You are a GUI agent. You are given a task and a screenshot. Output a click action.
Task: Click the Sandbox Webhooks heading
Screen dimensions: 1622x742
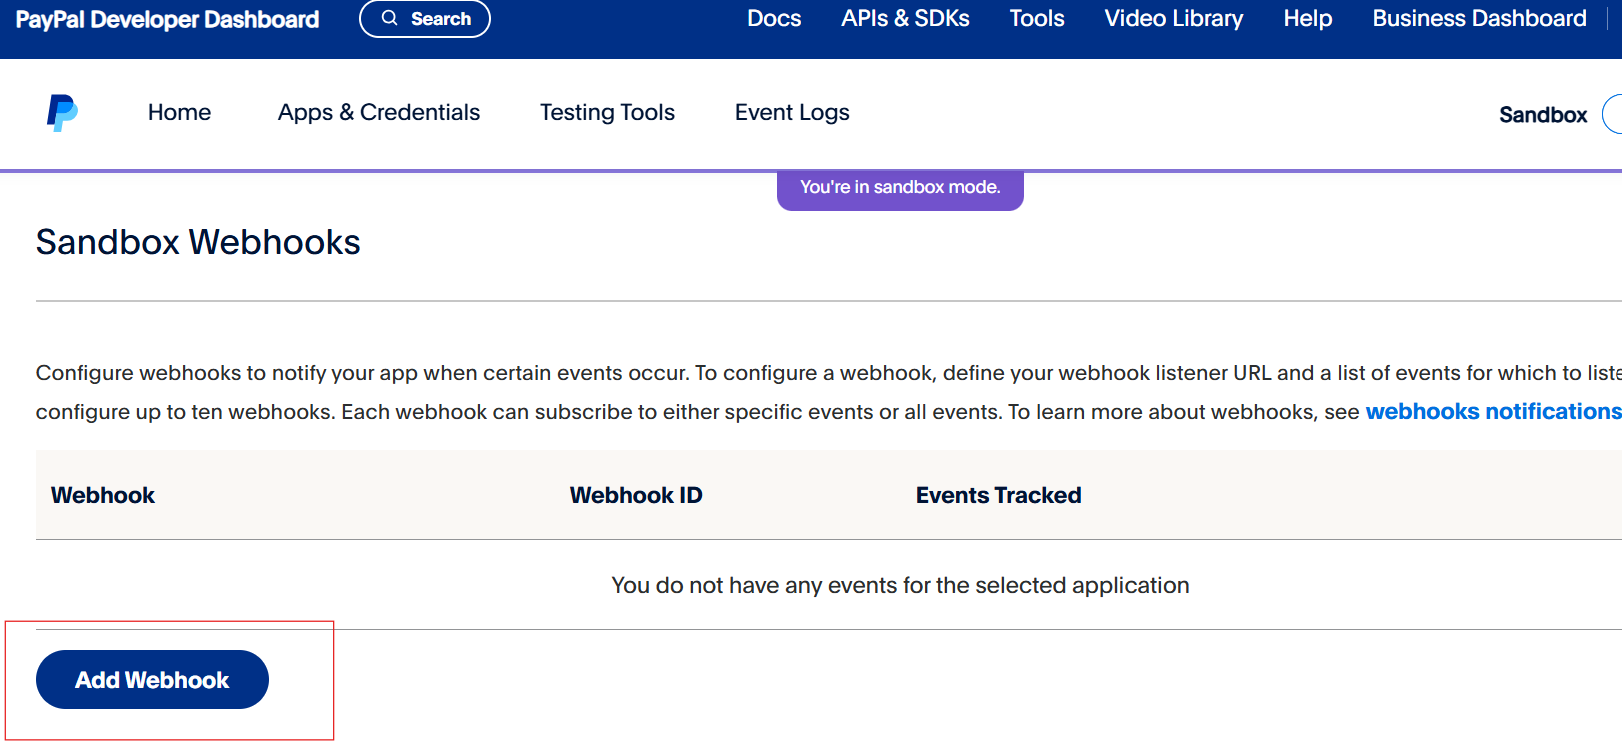click(198, 242)
